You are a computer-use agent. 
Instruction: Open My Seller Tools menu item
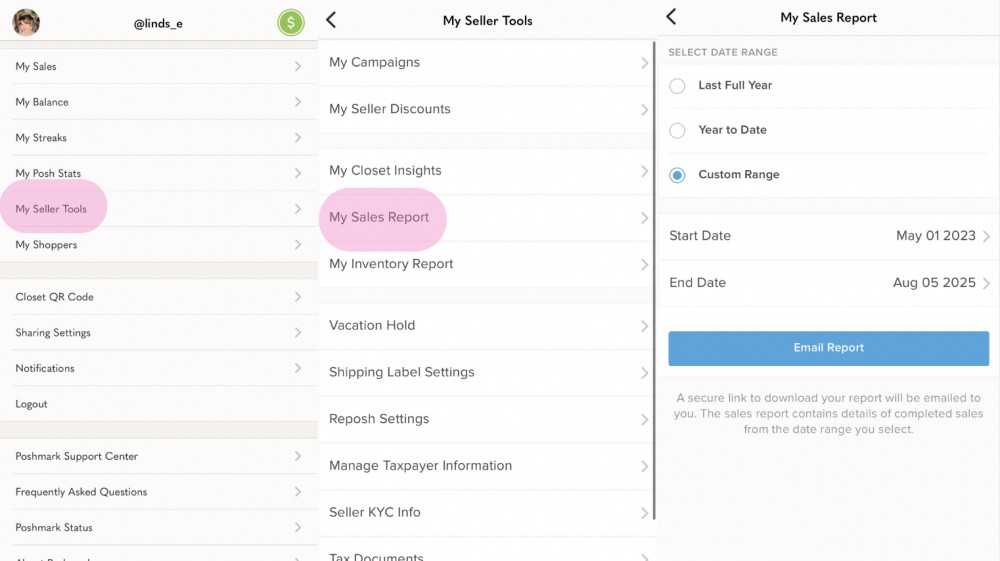point(159,209)
